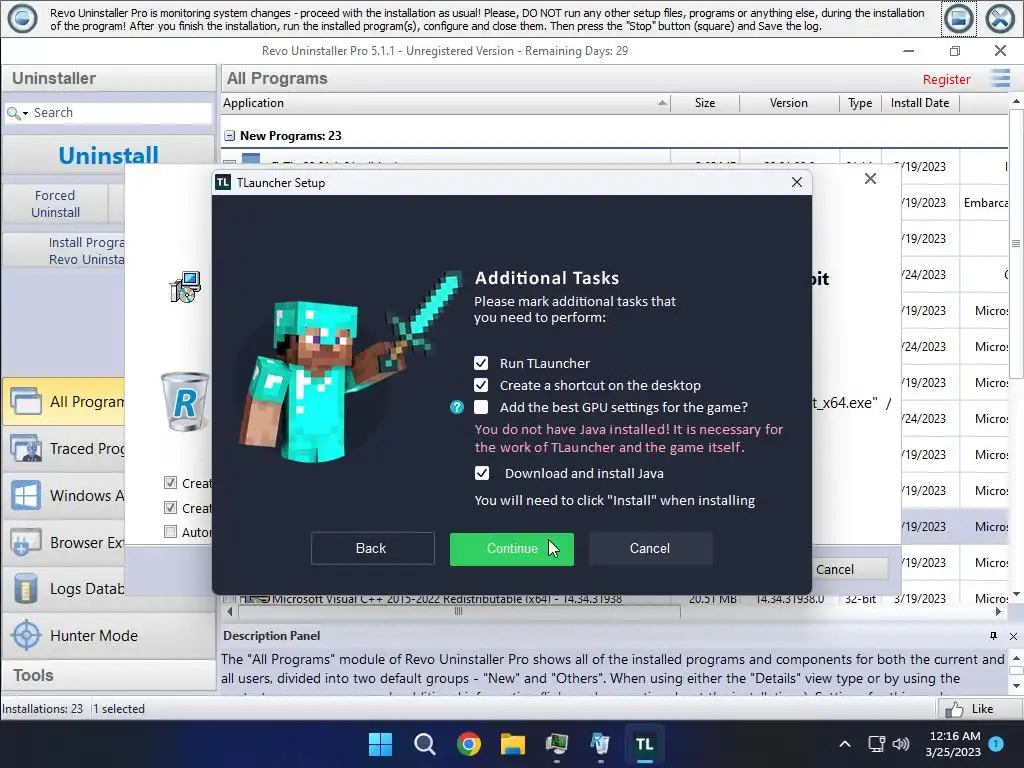
Task: Sort by Type column header
Action: (860, 103)
